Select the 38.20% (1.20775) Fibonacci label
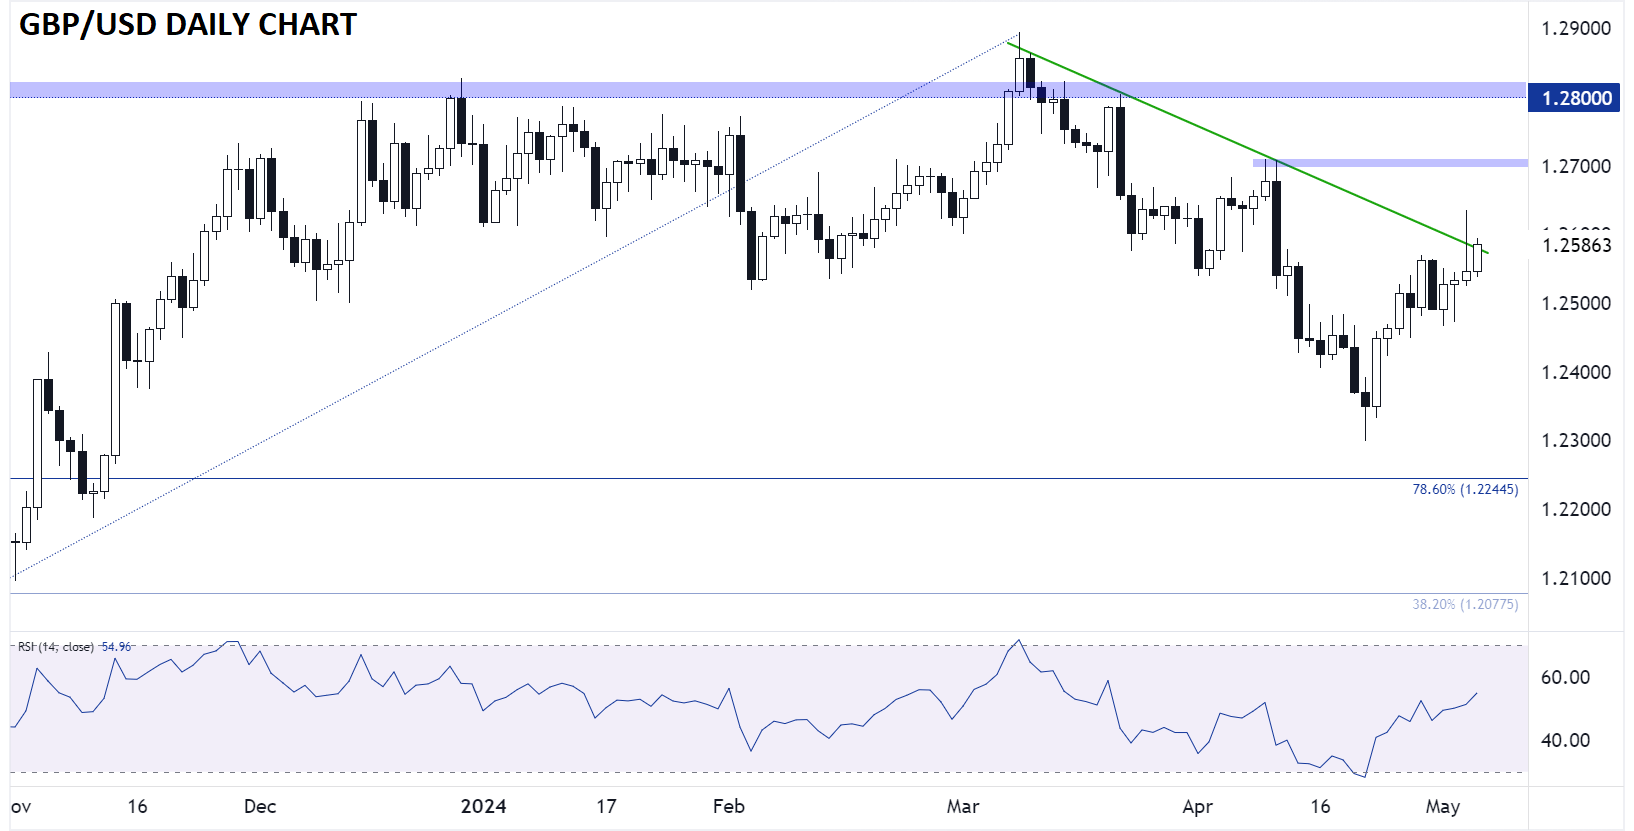 pyautogui.click(x=1465, y=604)
